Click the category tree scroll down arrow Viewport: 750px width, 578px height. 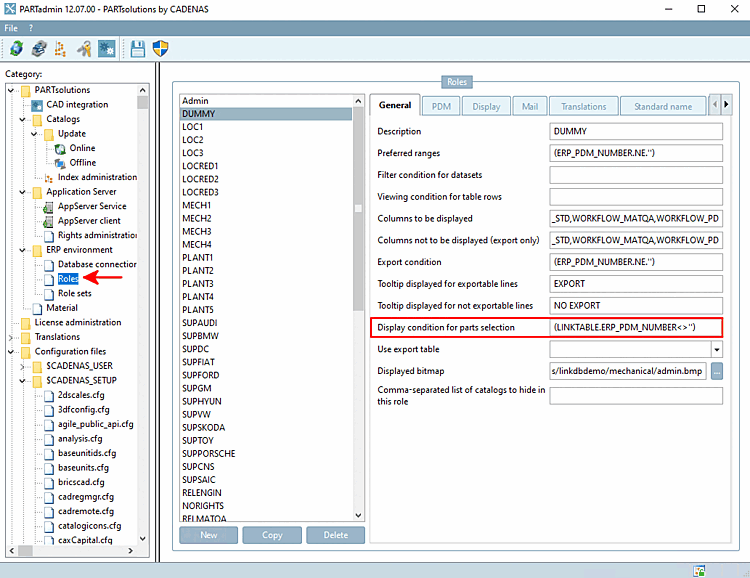(143, 539)
